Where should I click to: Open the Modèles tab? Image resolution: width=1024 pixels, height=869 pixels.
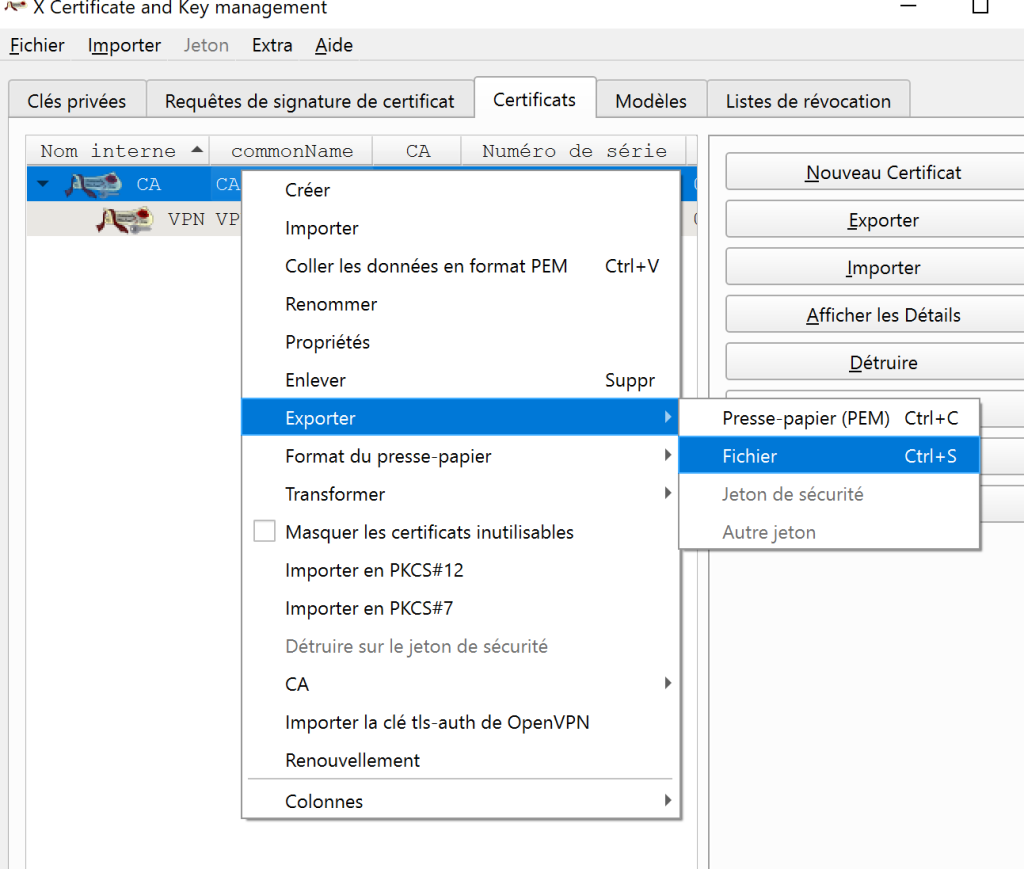point(651,101)
